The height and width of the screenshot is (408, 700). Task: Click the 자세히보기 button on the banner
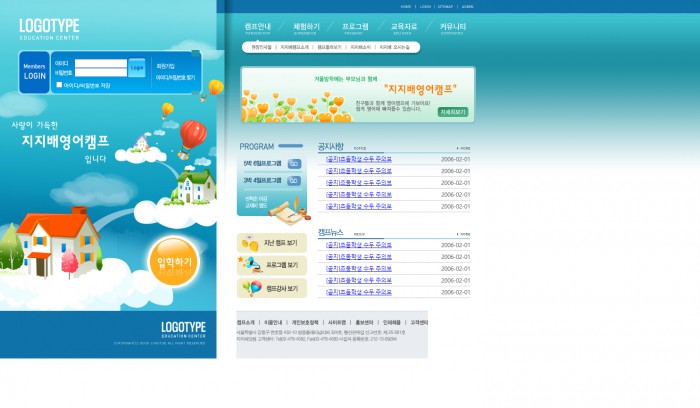(x=452, y=112)
